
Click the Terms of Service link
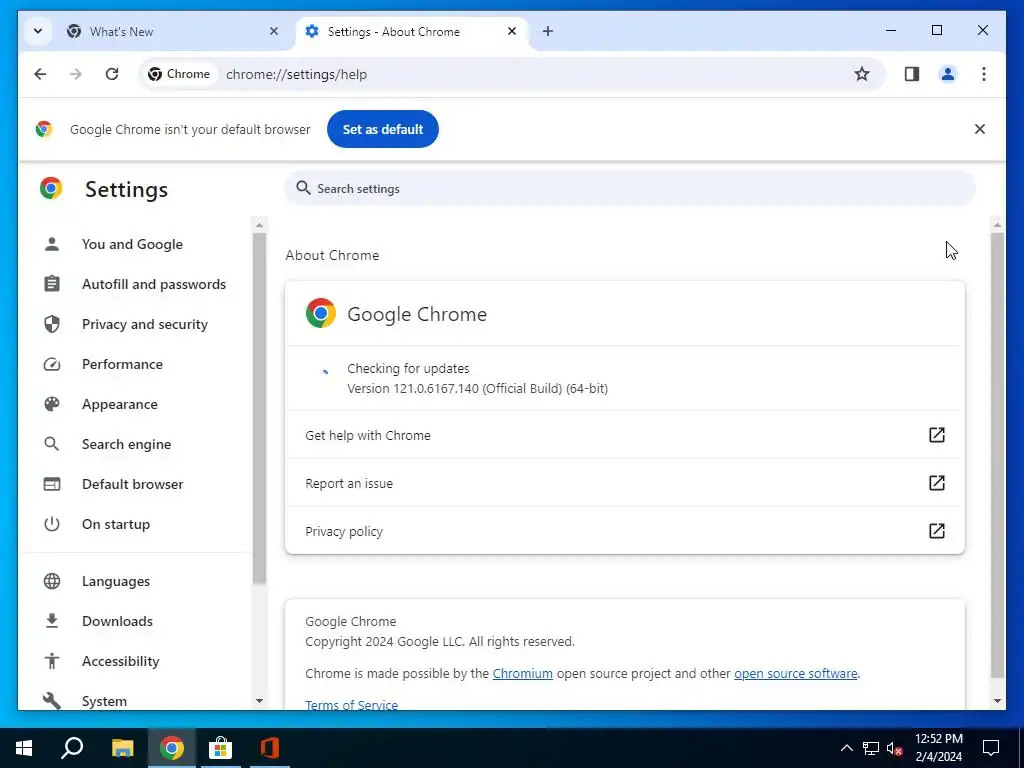pos(351,705)
